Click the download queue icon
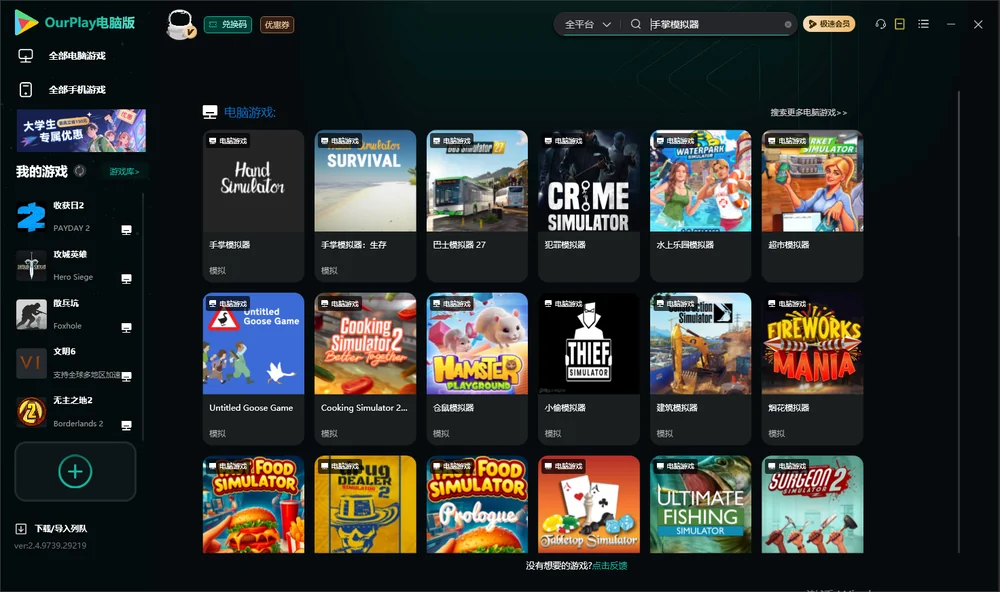The width and height of the screenshot is (1000, 592). [x=20, y=529]
